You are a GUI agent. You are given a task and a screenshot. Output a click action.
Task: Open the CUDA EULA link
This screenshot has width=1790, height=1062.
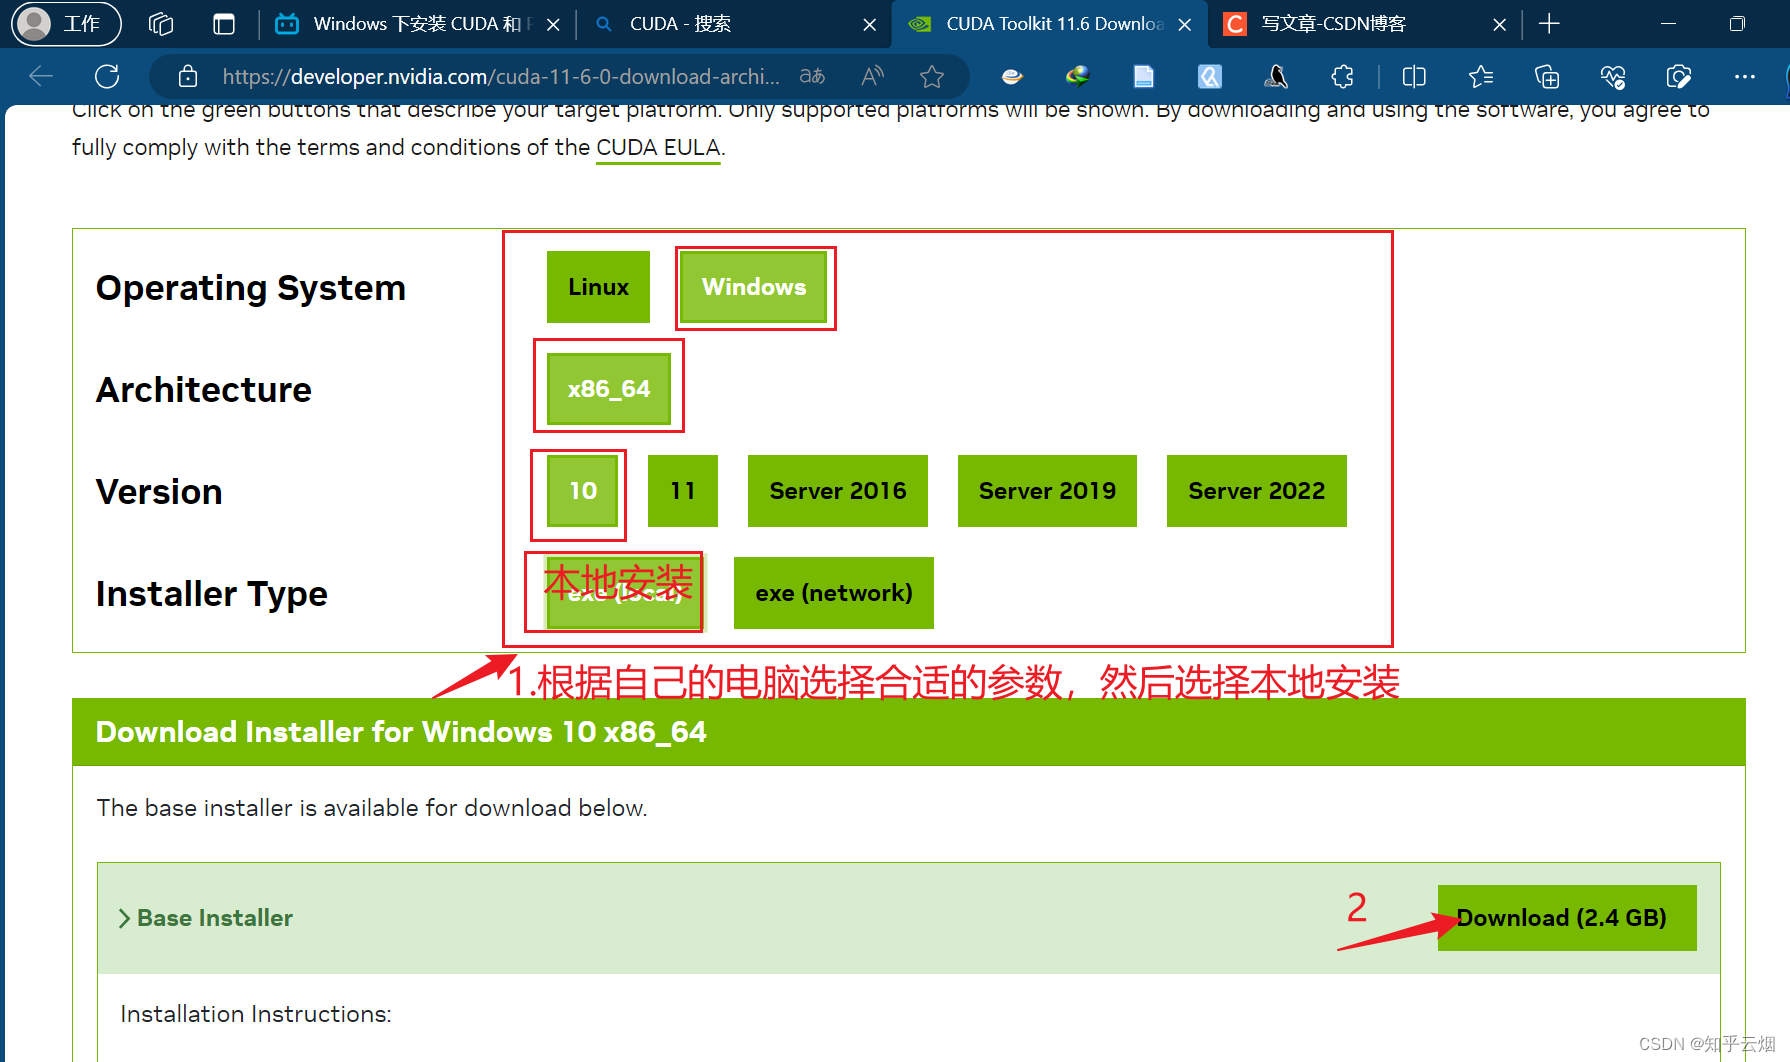pos(658,148)
